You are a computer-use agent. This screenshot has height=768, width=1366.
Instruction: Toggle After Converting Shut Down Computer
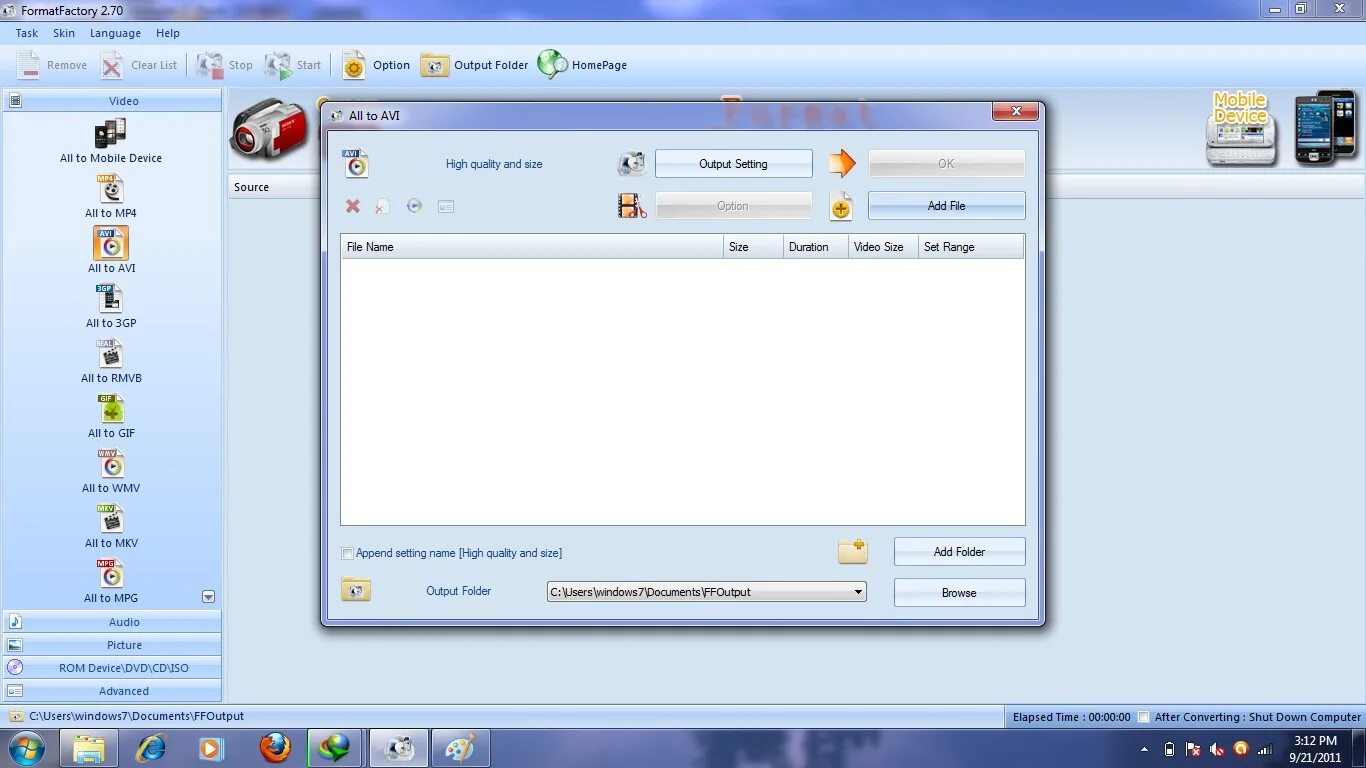(x=1144, y=717)
